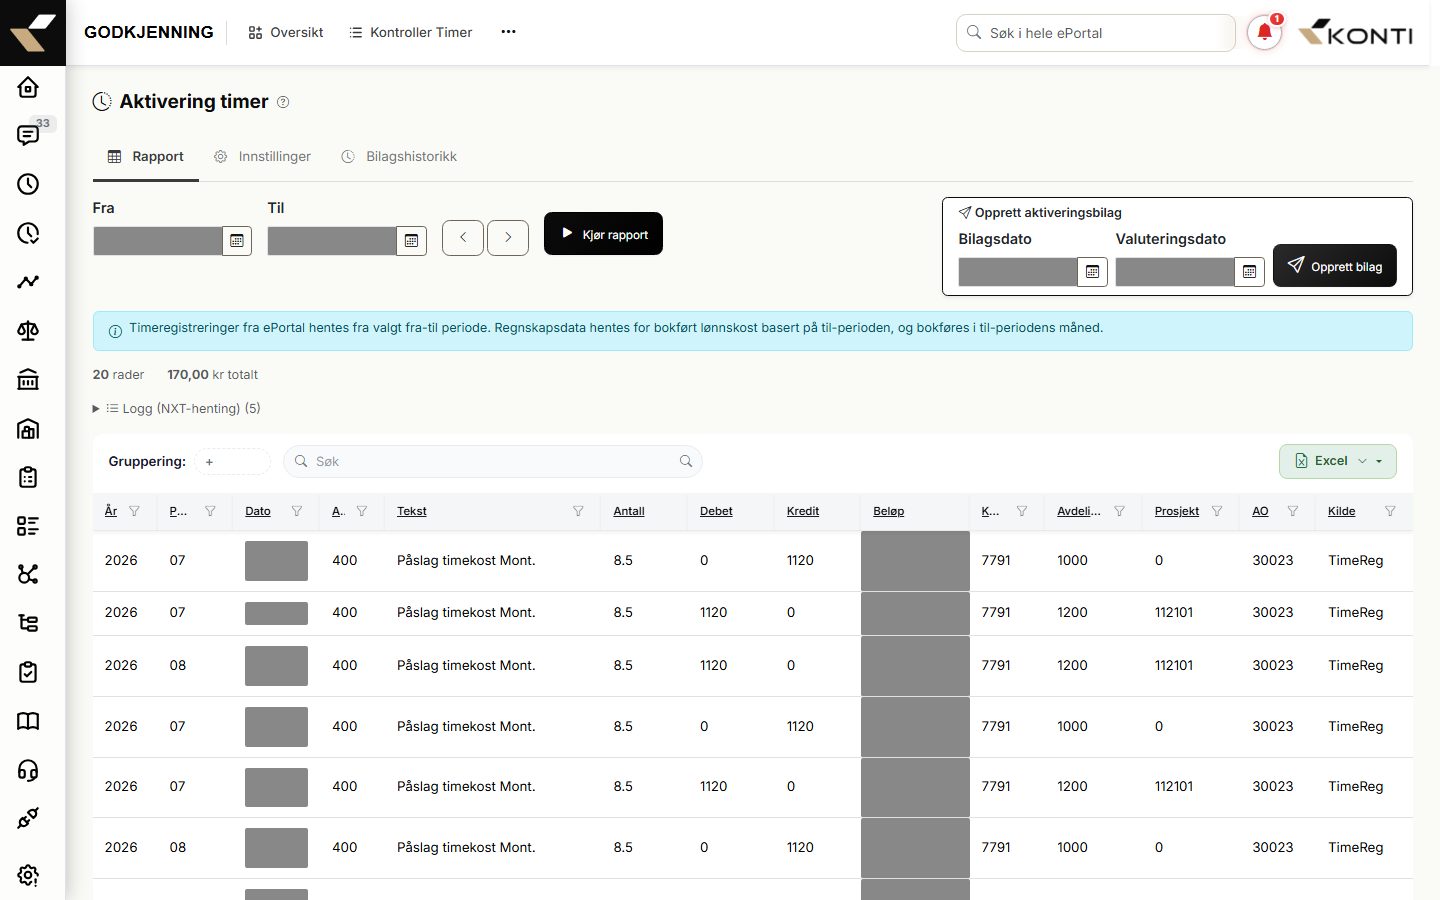Click the Fra date input field
The width and height of the screenshot is (1440, 900).
158,241
